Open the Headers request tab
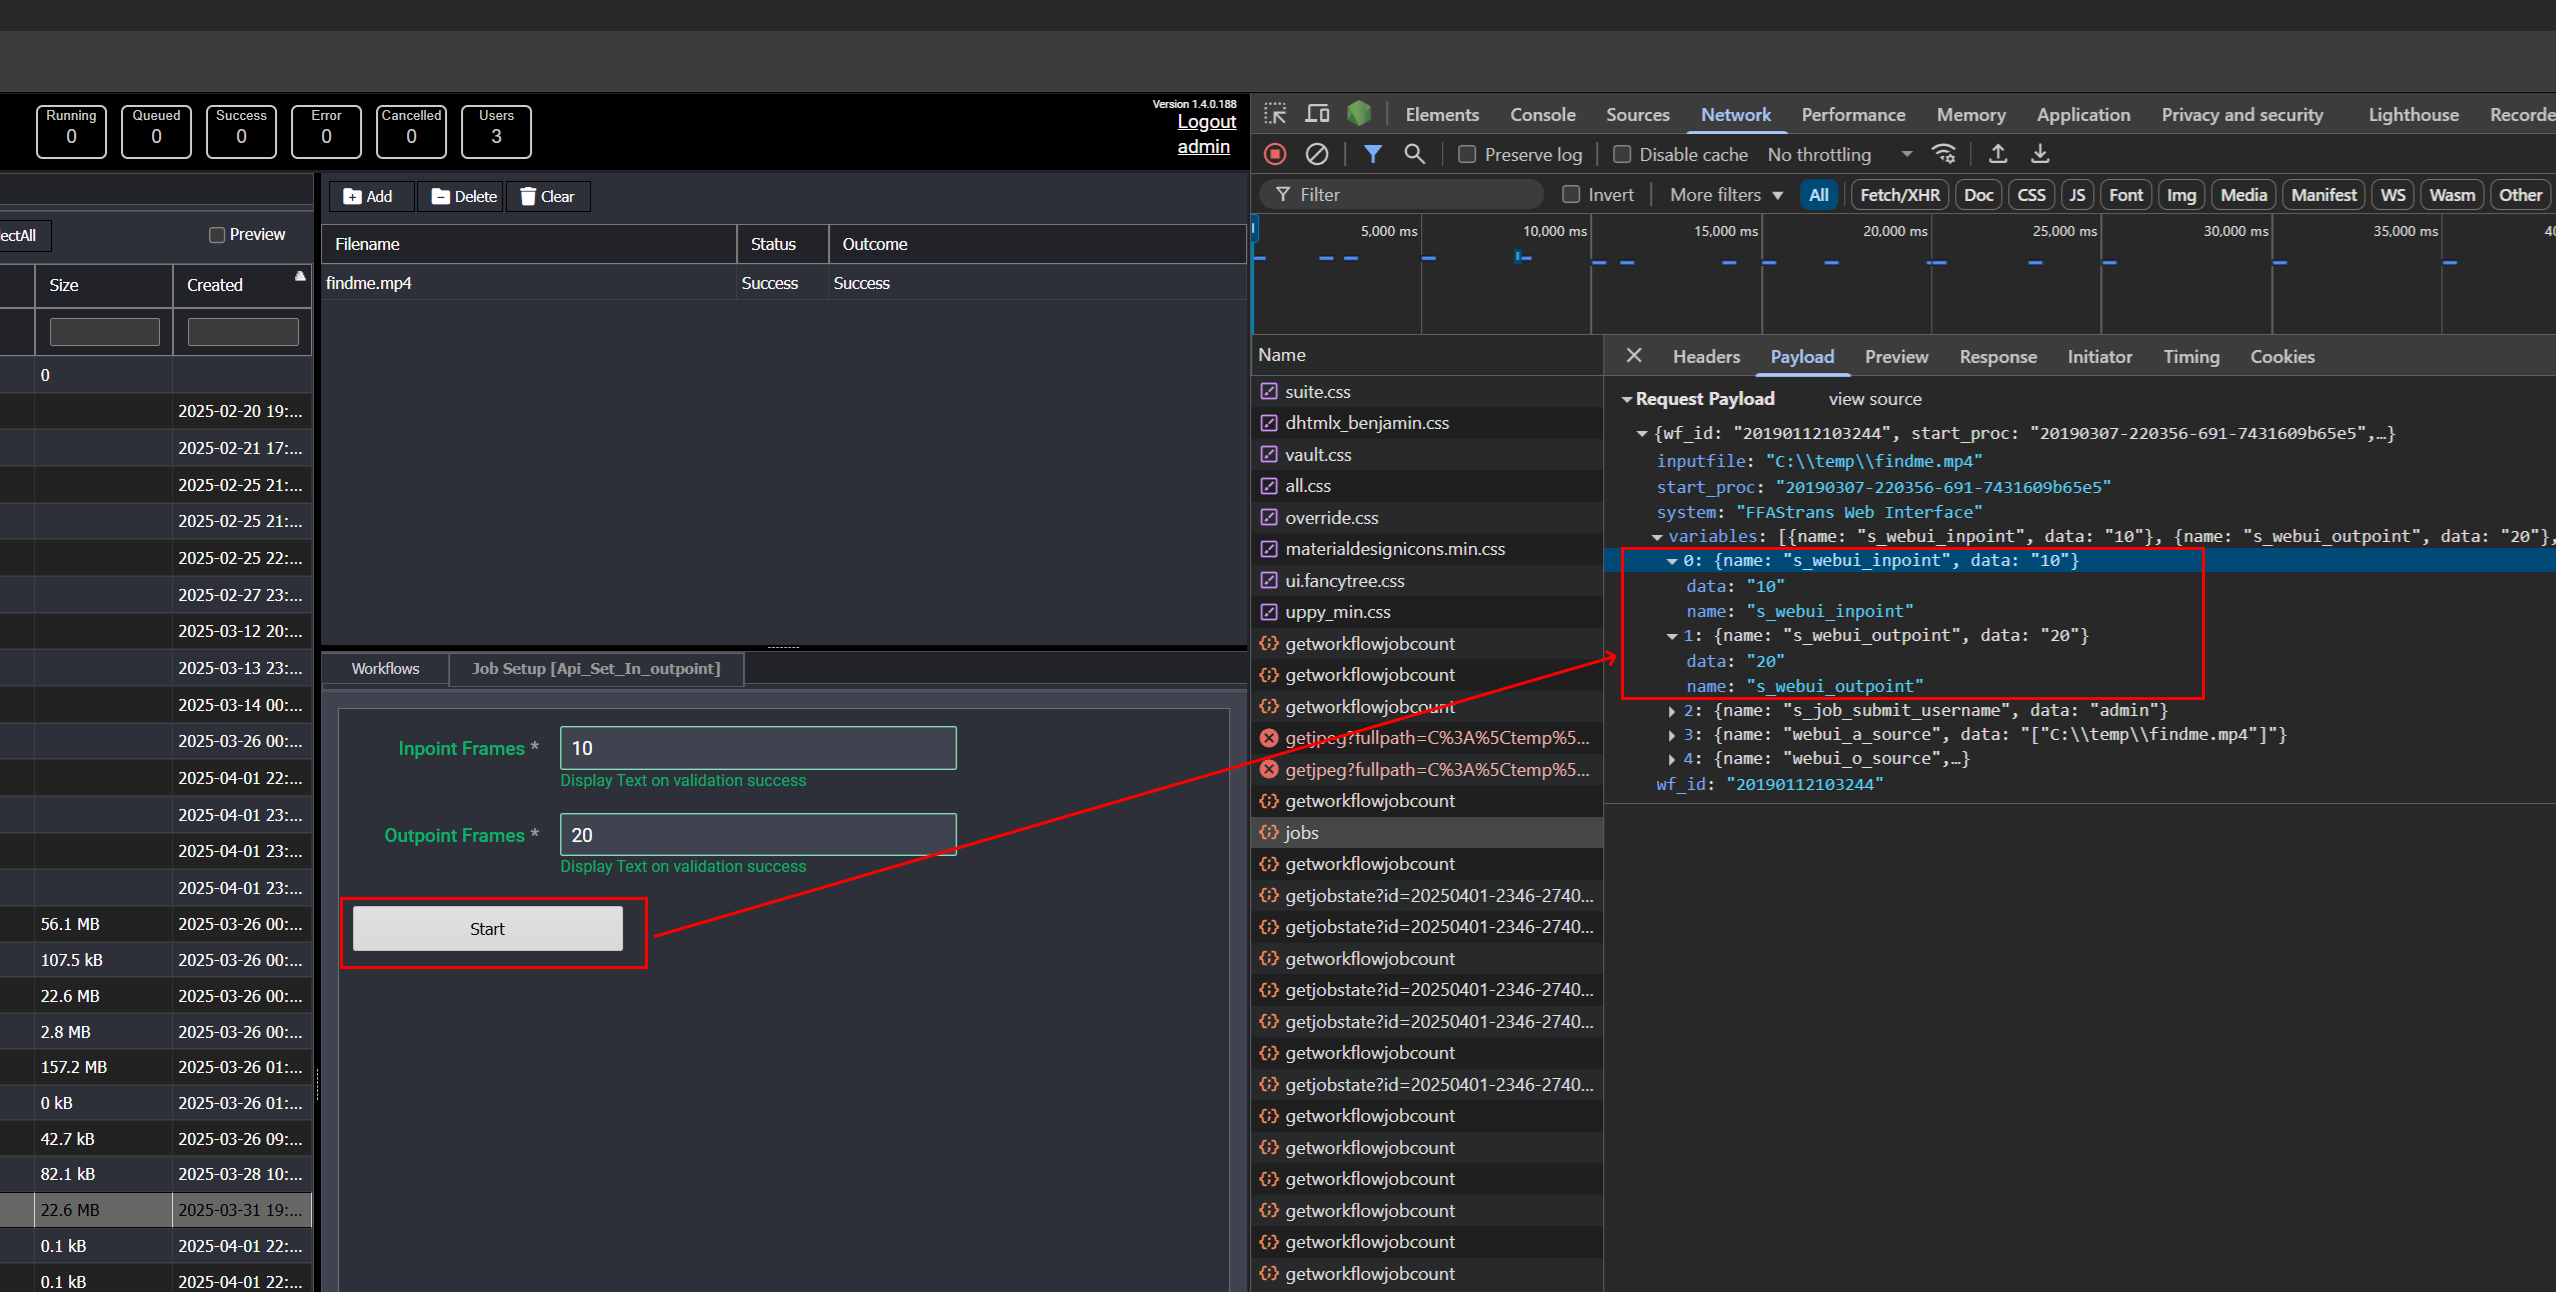This screenshot has height=1292, width=2556. click(1706, 356)
